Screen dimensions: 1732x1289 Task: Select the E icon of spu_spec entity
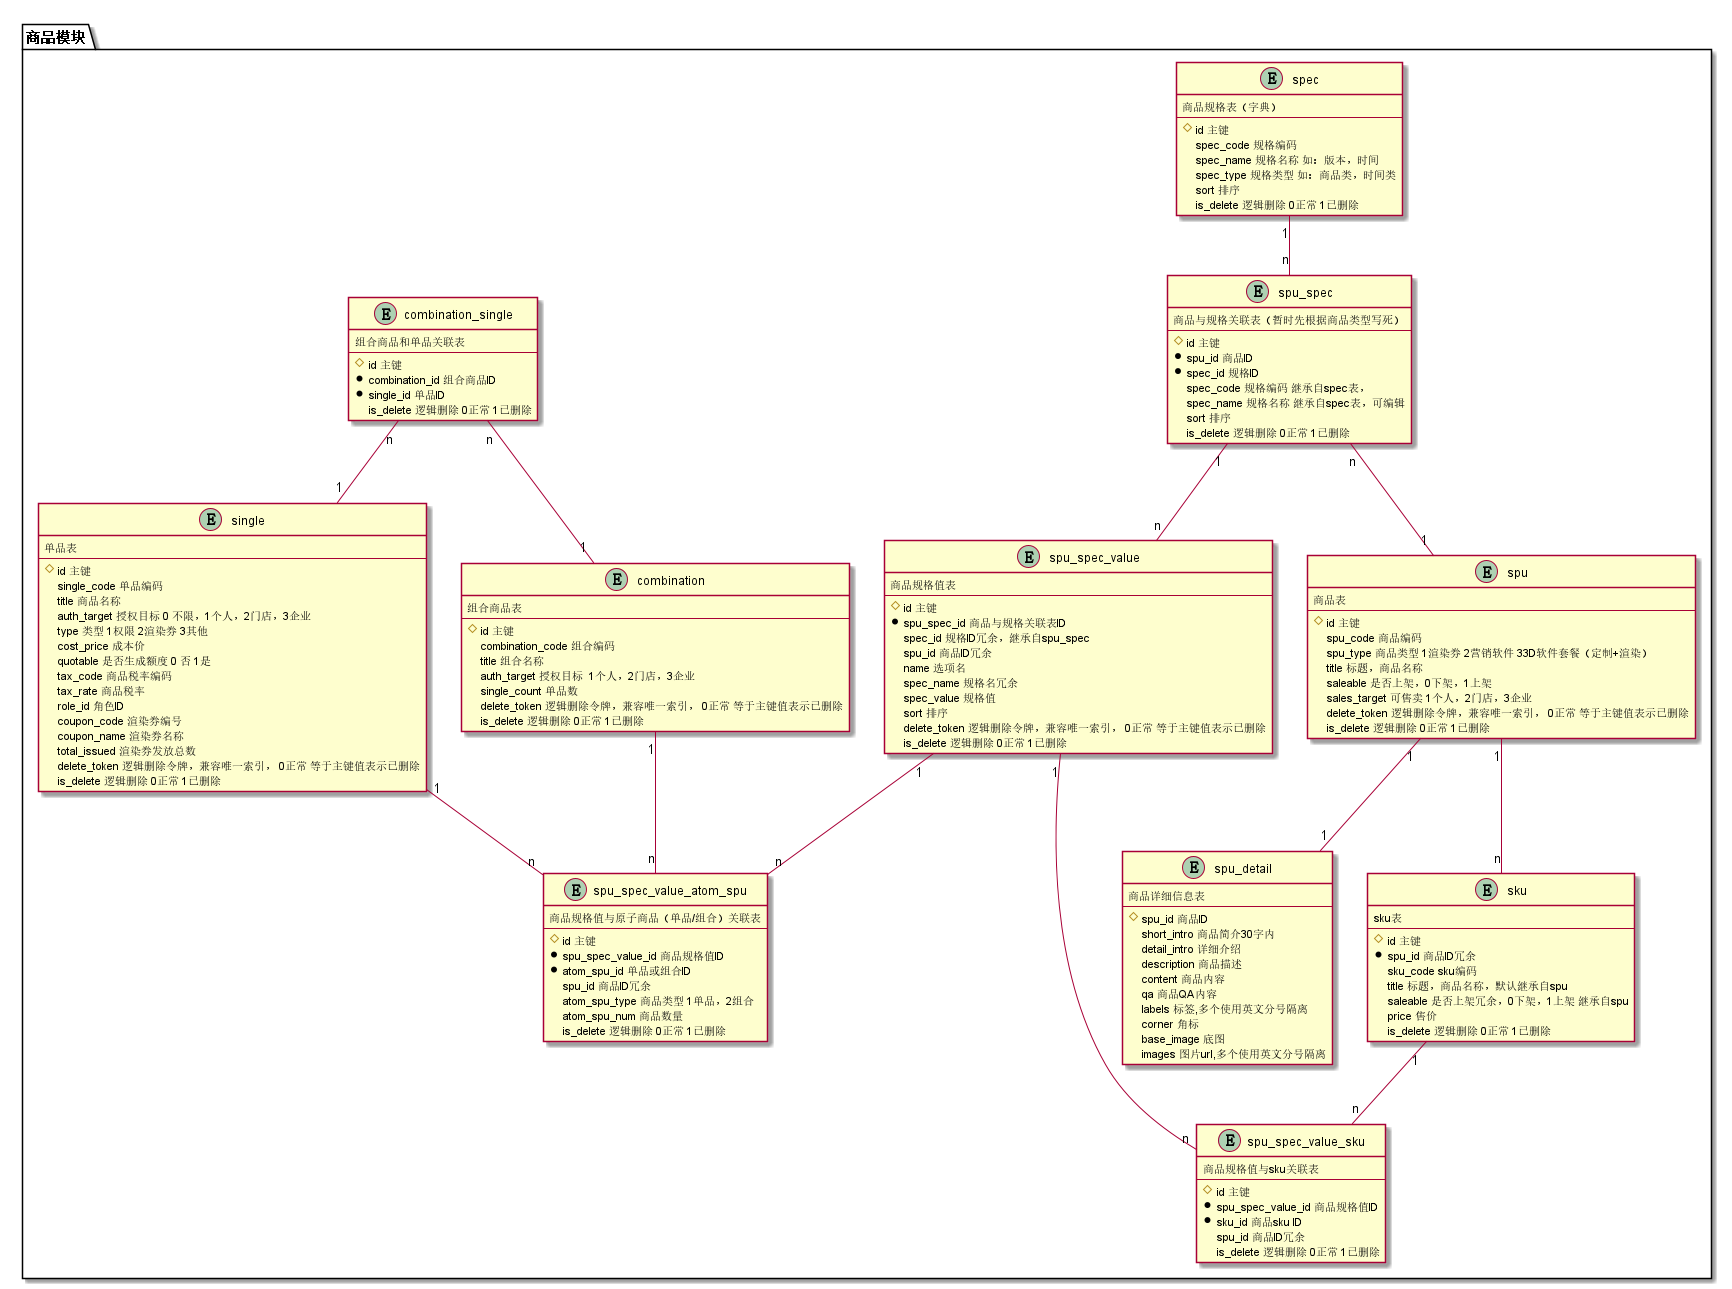[1256, 292]
